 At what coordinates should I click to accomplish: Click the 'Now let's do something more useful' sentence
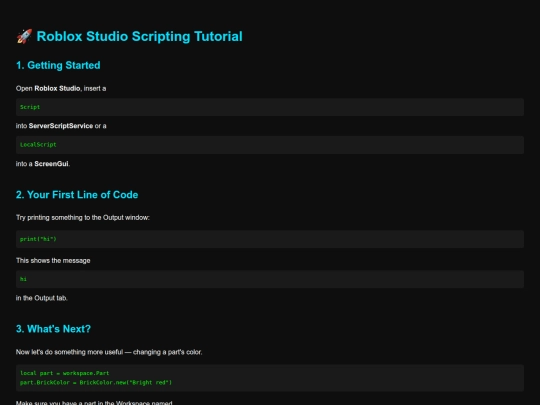(109, 352)
